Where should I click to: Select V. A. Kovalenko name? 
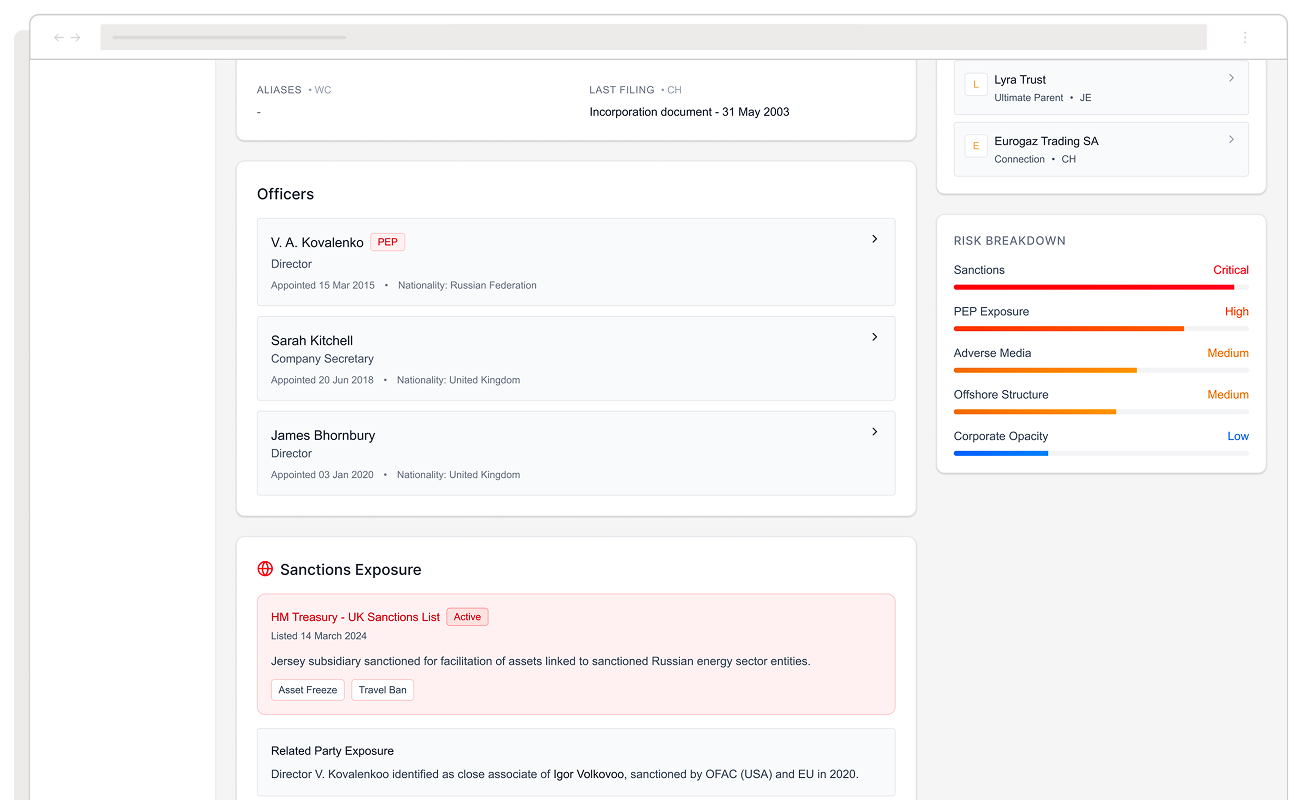coord(317,243)
